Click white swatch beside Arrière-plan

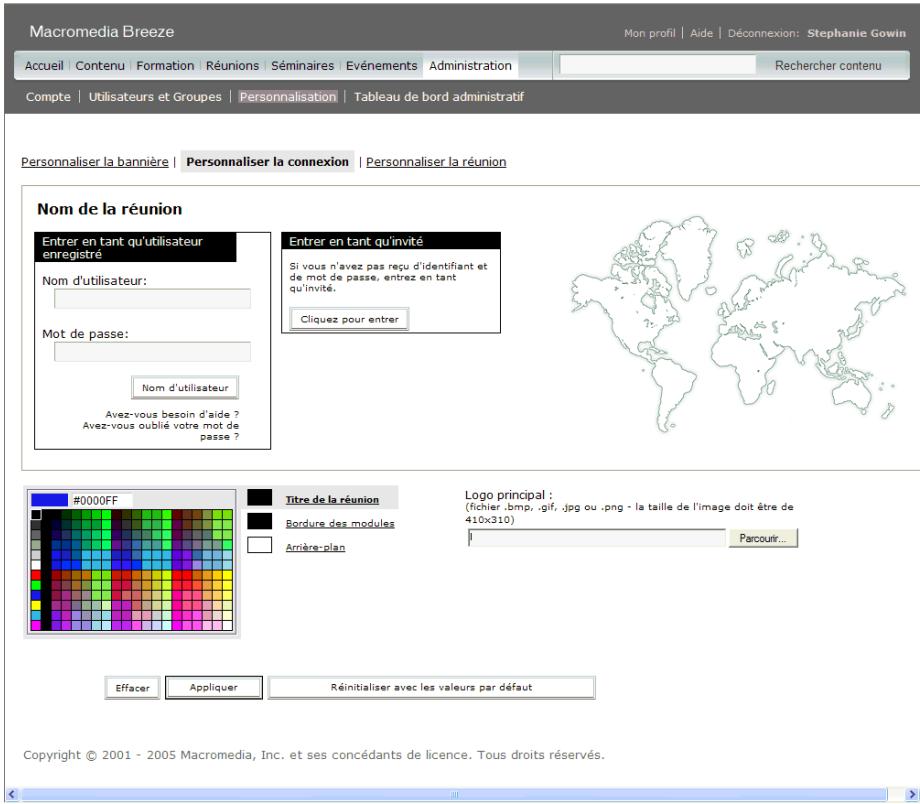pyautogui.click(x=259, y=545)
